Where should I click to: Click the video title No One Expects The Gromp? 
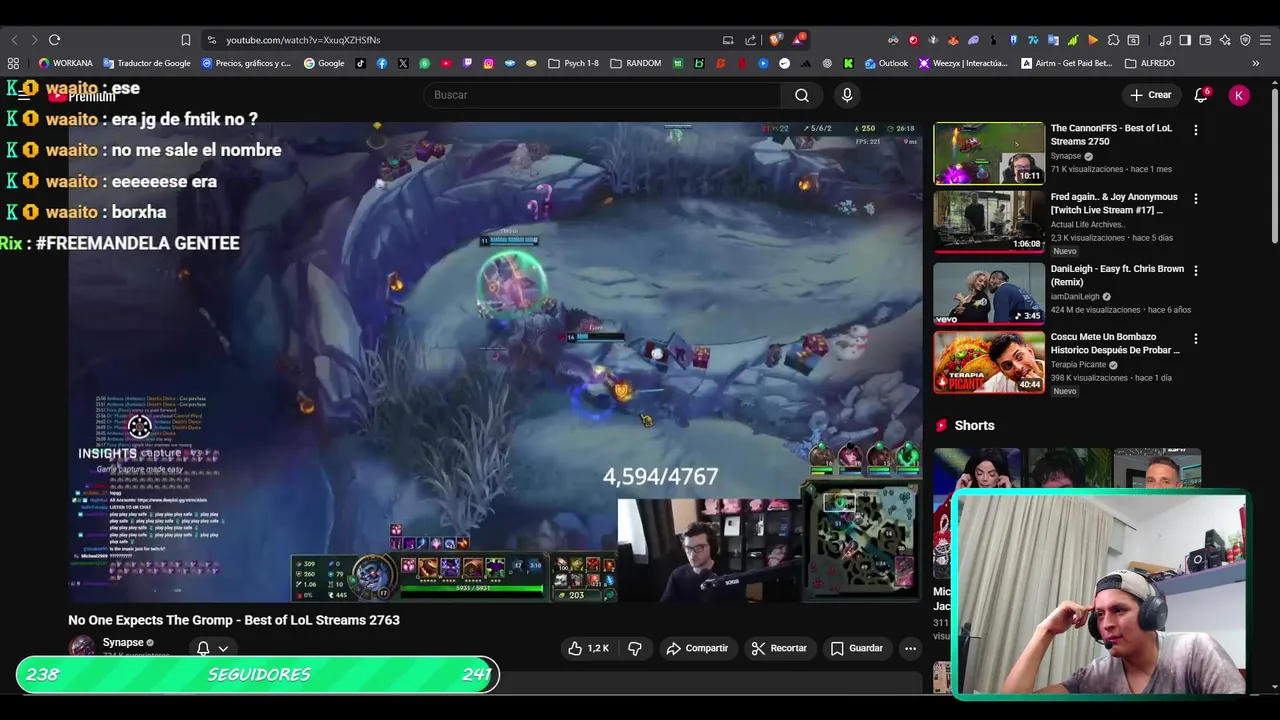[234, 620]
